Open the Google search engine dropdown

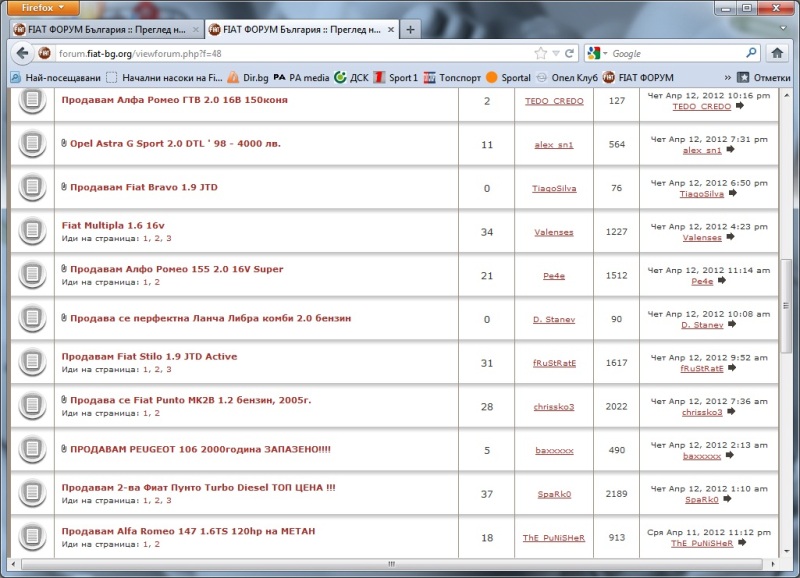click(598, 54)
